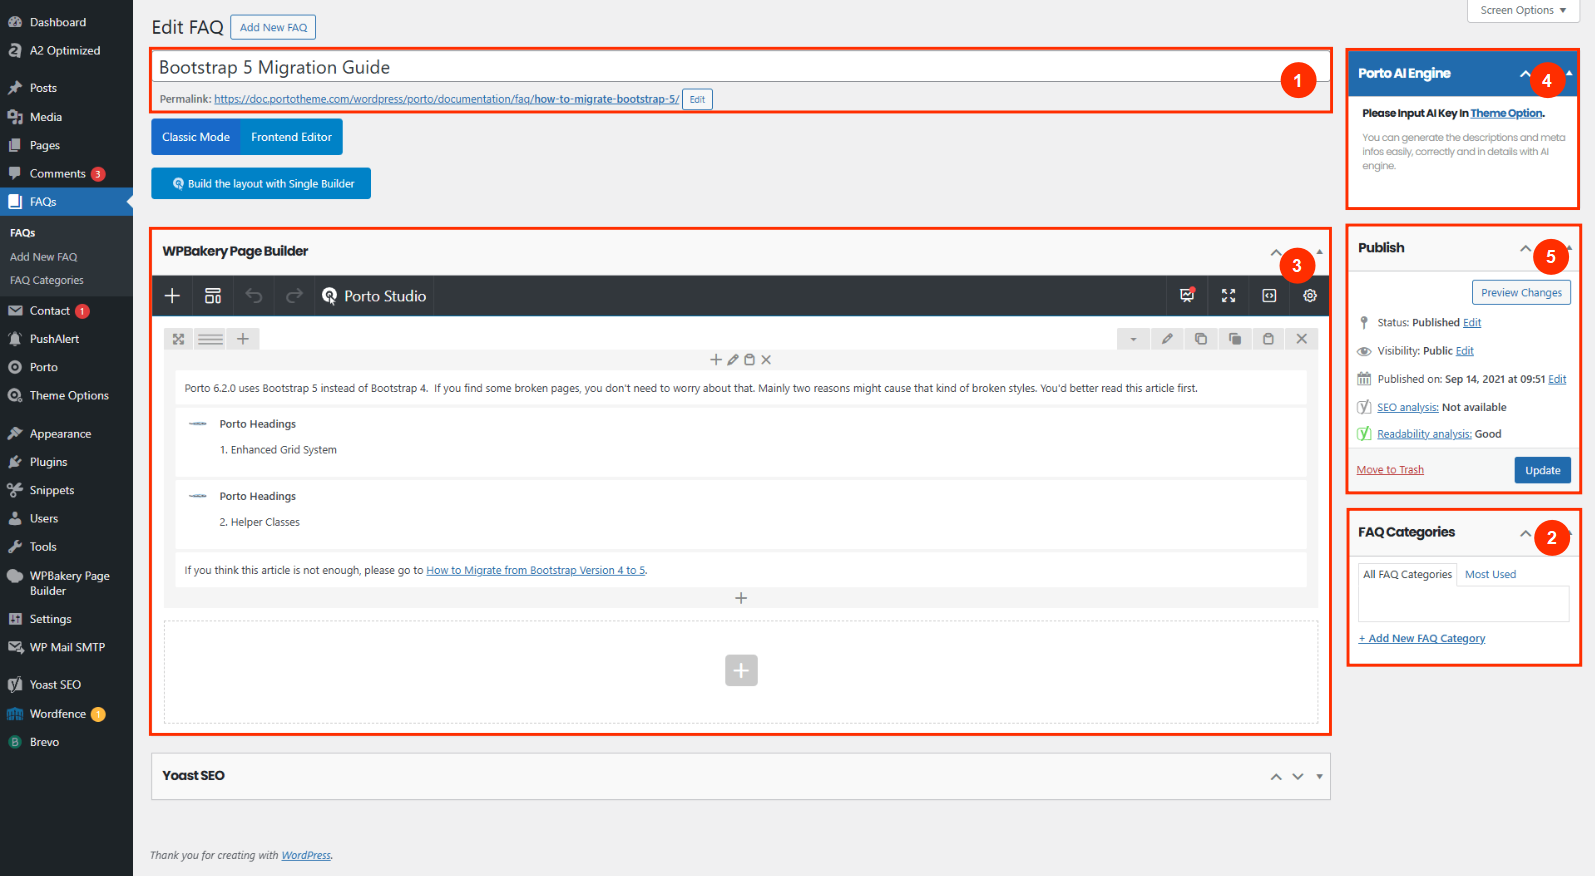Paste into the row using the clipboard icon
The width and height of the screenshot is (1595, 876).
[x=1268, y=339]
